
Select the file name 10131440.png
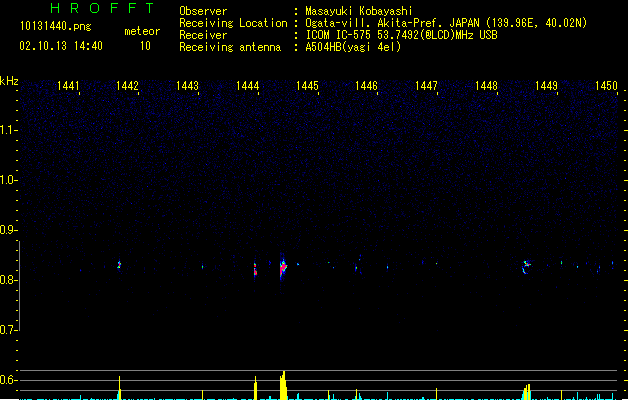point(56,26)
